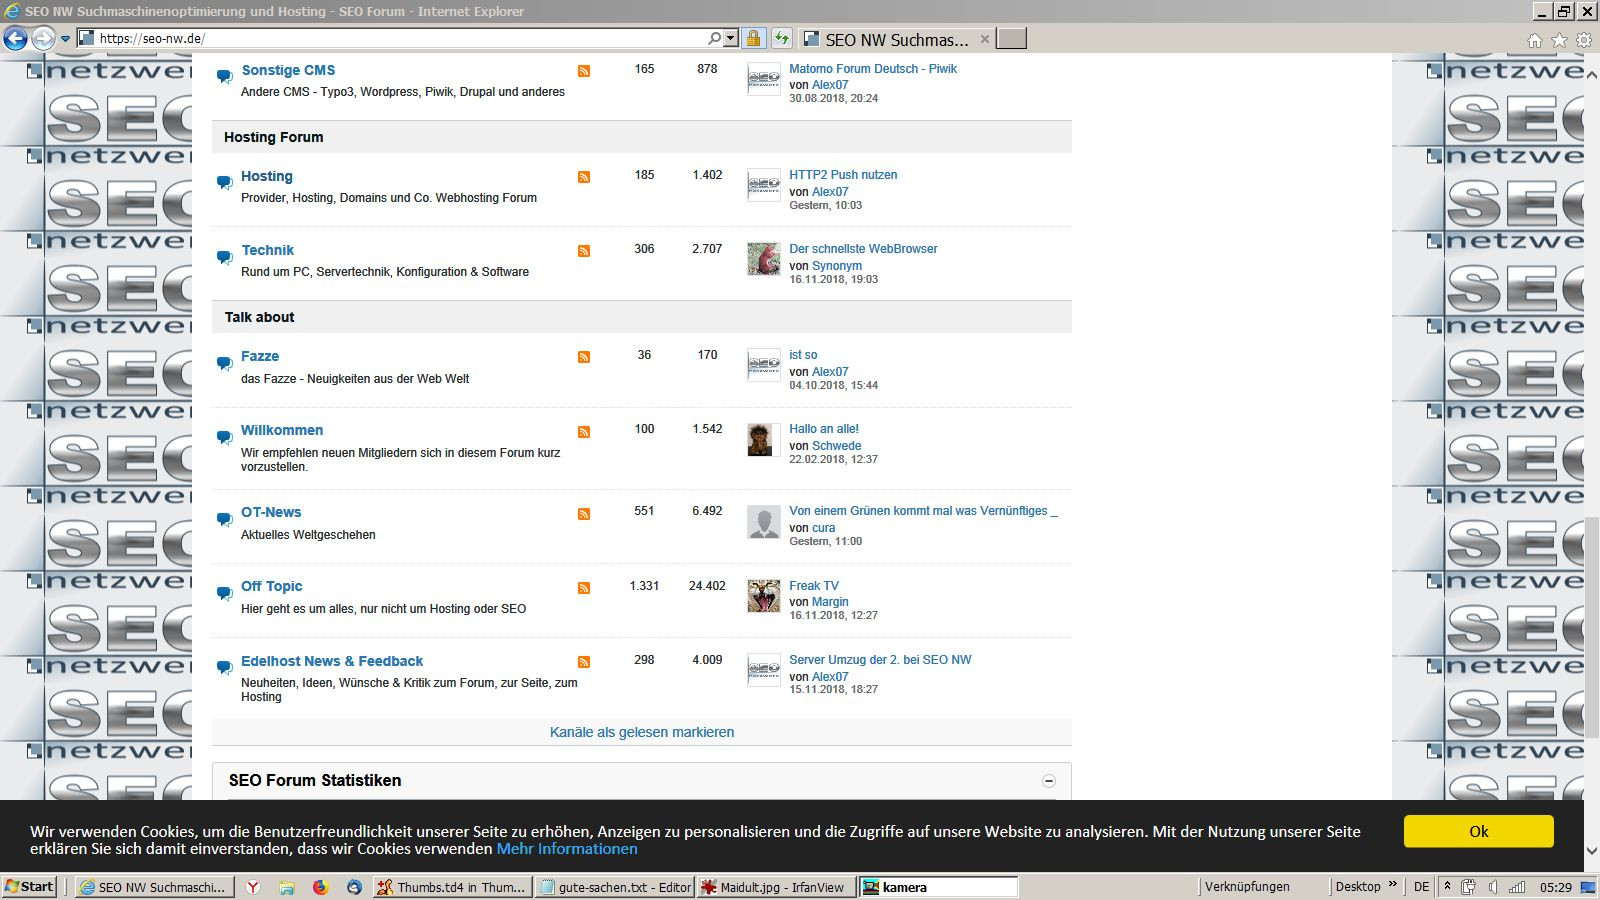Click the Mehr Informationen link
Image resolution: width=1600 pixels, height=900 pixels.
pyautogui.click(x=567, y=849)
